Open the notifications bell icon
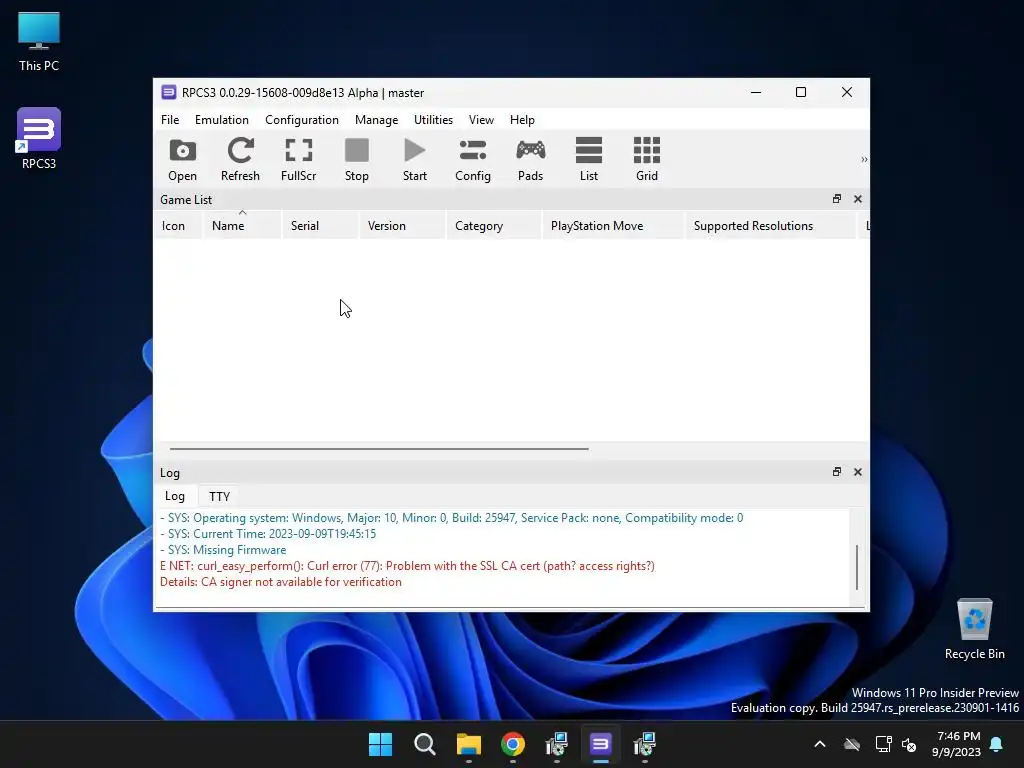The height and width of the screenshot is (768, 1024). (997, 744)
